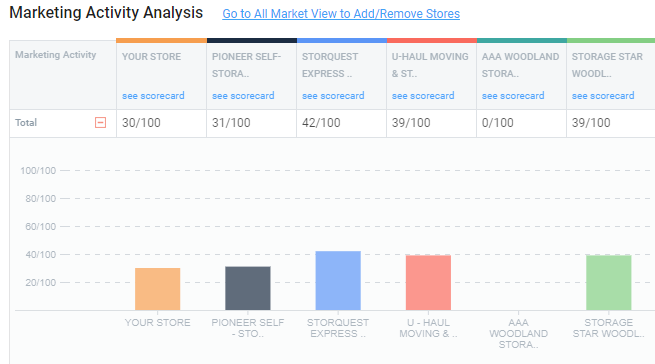Click the dark gray PIONEER SELF chart bar
This screenshot has height=364, width=655.
pos(248,288)
